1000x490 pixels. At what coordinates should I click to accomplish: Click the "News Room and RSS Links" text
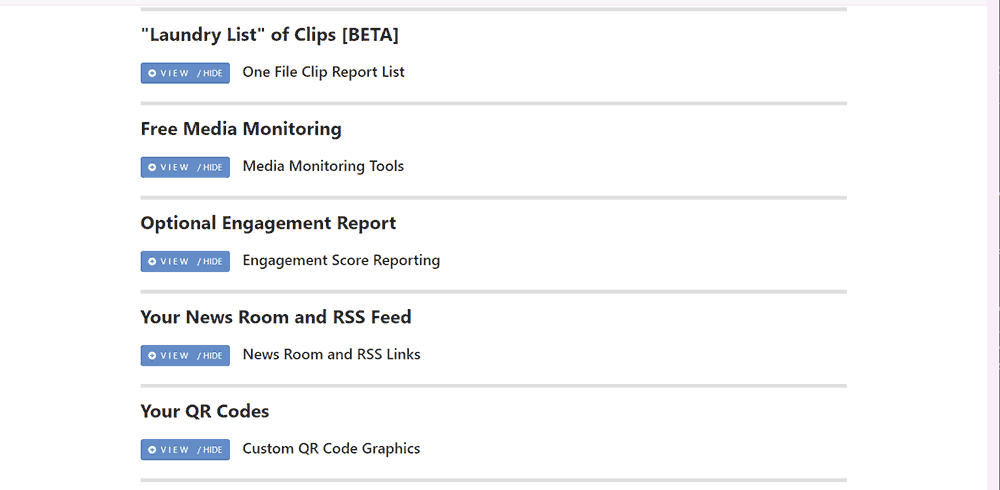pyautogui.click(x=331, y=354)
